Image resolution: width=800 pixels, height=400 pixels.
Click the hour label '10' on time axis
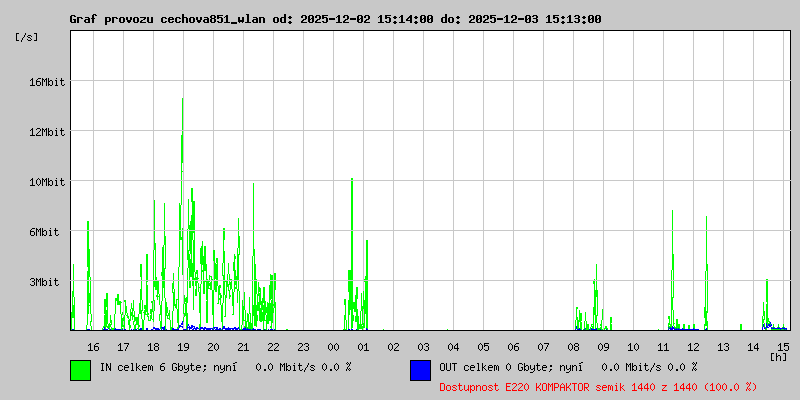click(634, 347)
